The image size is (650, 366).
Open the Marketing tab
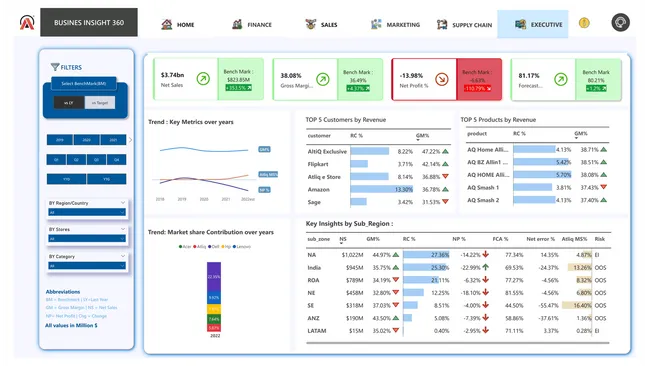[x=395, y=24]
